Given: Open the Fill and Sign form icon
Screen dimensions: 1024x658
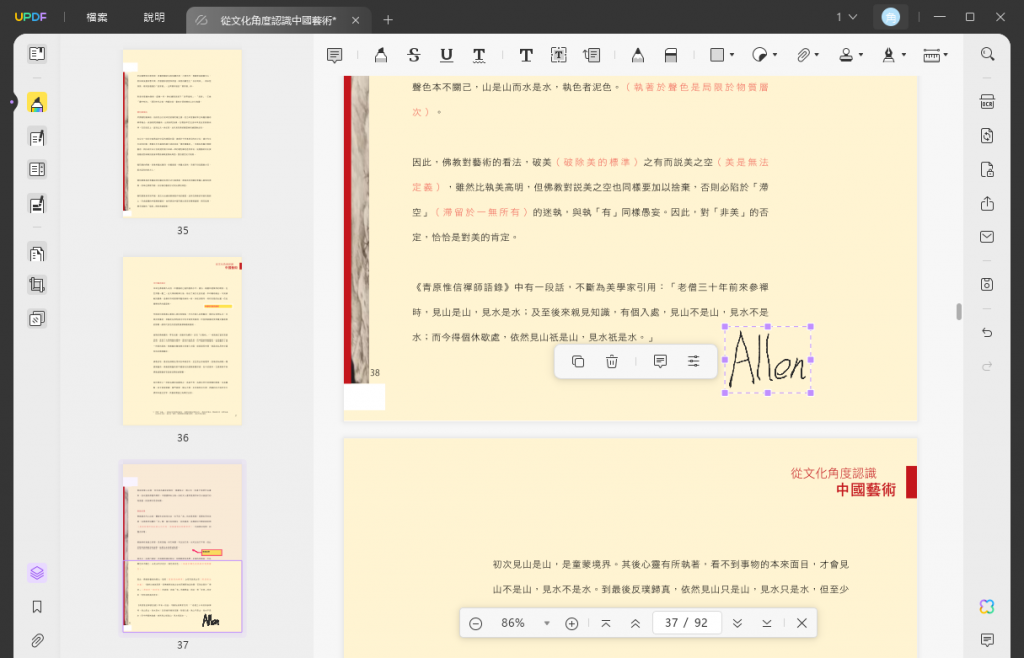Looking at the screenshot, I should click(37, 204).
